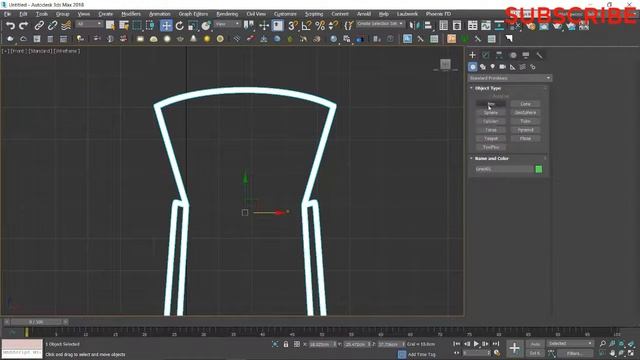Open the File menu
The image size is (640, 360).
tap(7, 14)
